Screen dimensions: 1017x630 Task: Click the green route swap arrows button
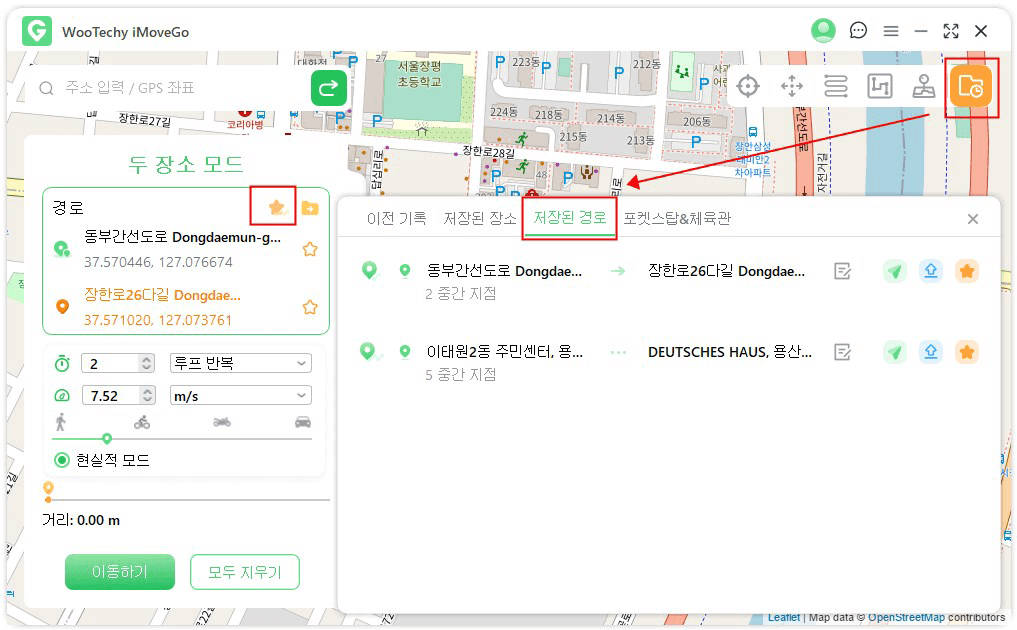click(328, 88)
